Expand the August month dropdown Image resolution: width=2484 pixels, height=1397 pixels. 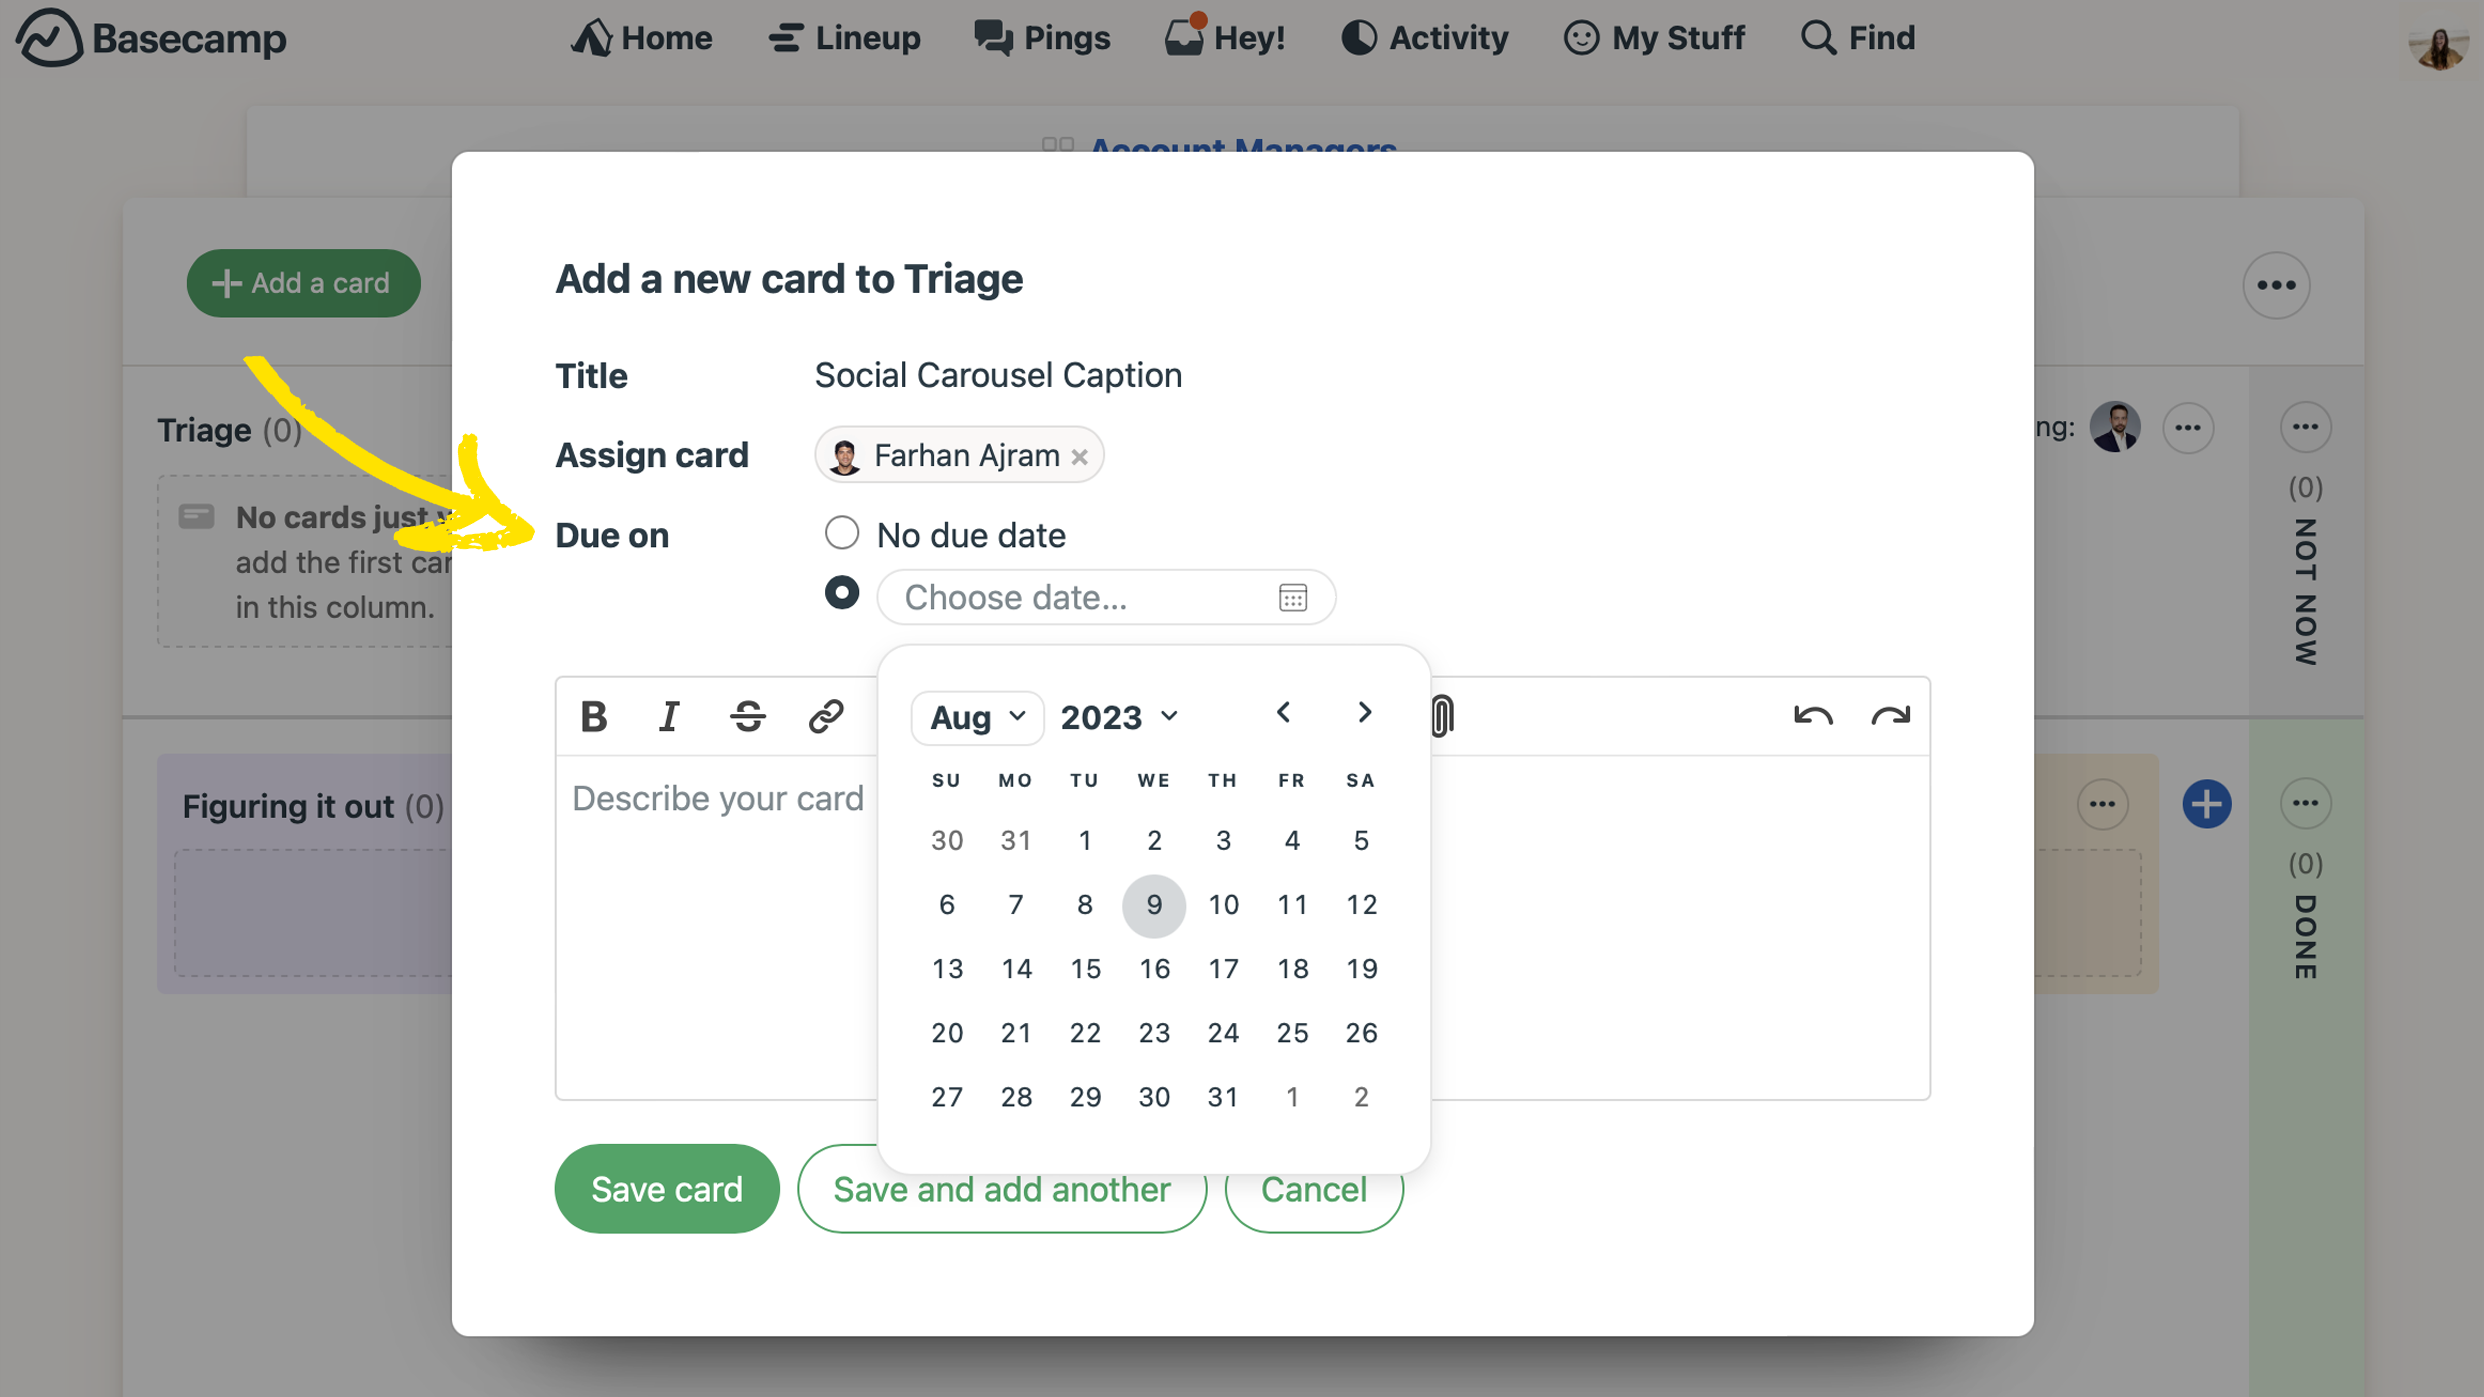pos(976,716)
